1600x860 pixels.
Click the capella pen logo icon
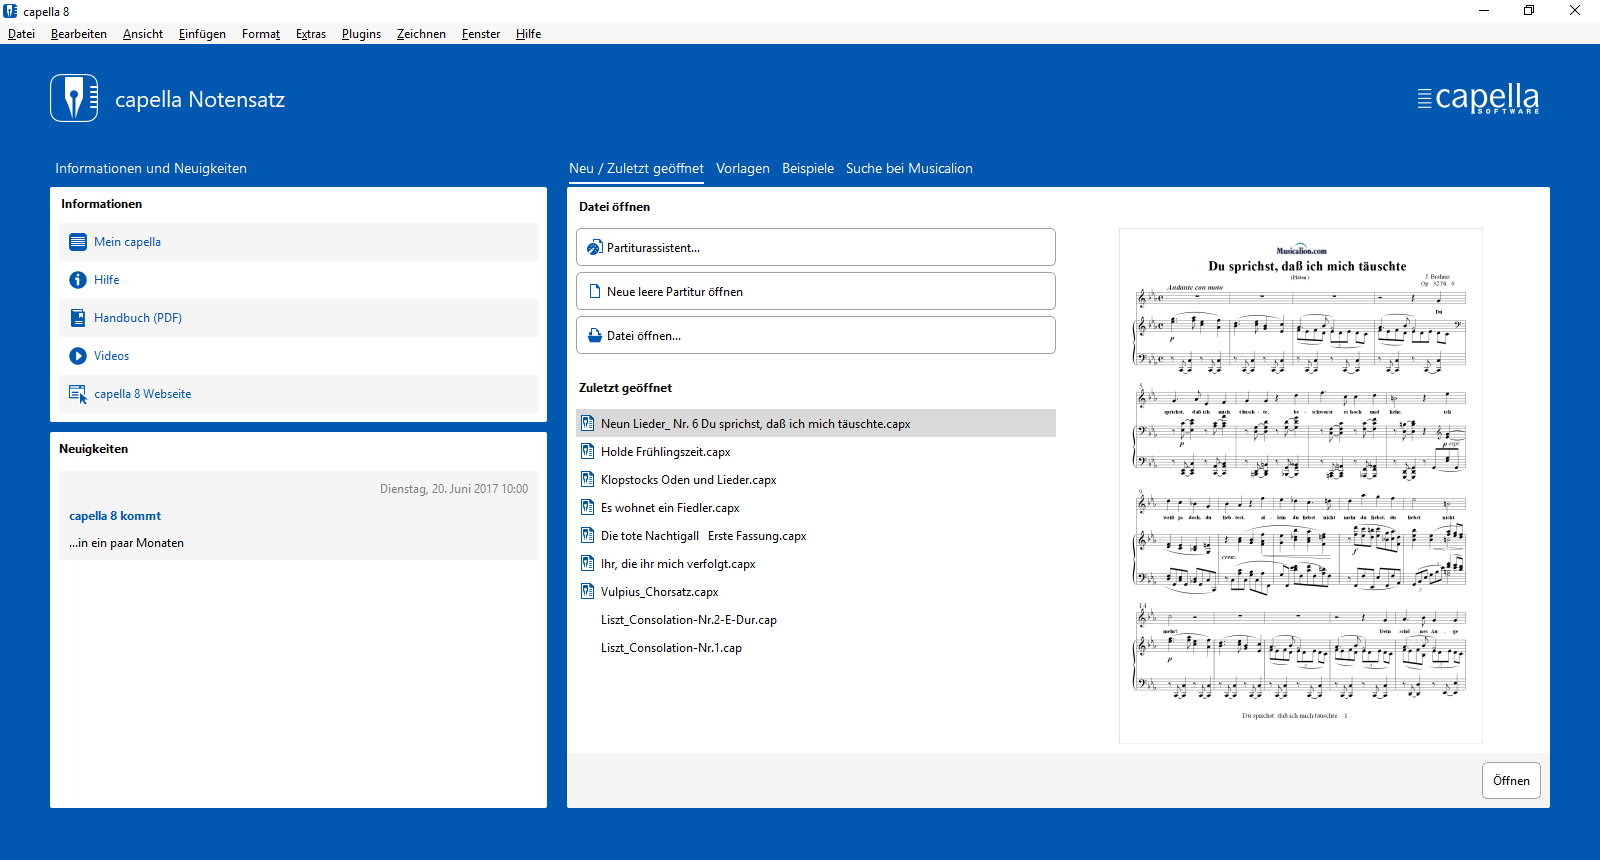point(74,98)
